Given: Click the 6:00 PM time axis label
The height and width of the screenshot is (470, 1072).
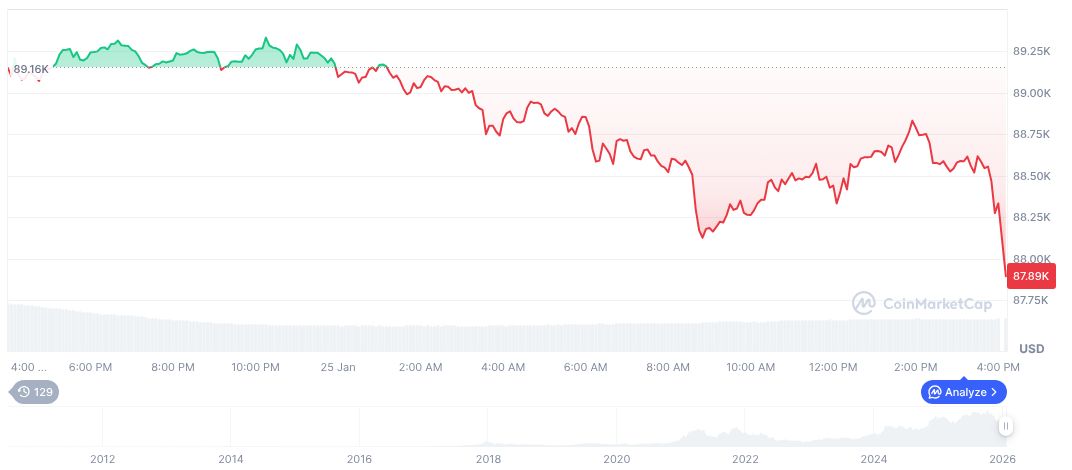Looking at the screenshot, I should (x=90, y=367).
